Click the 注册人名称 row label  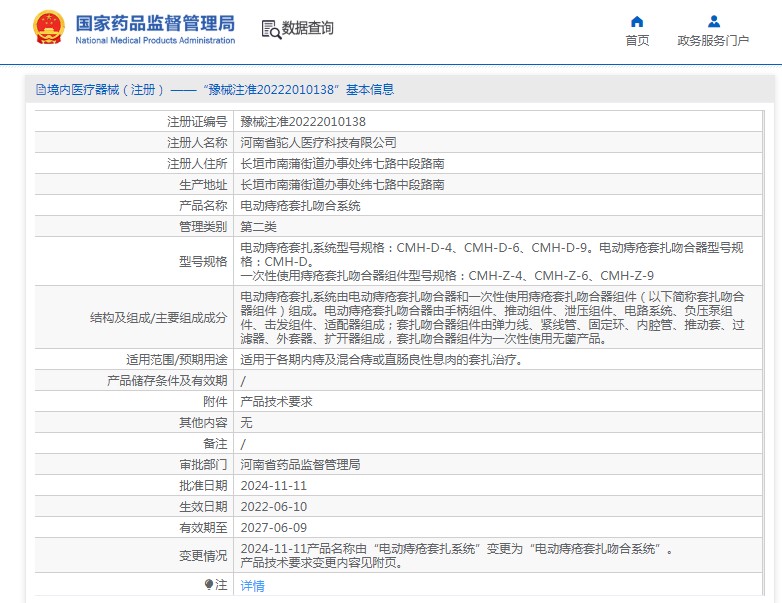pyautogui.click(x=197, y=143)
